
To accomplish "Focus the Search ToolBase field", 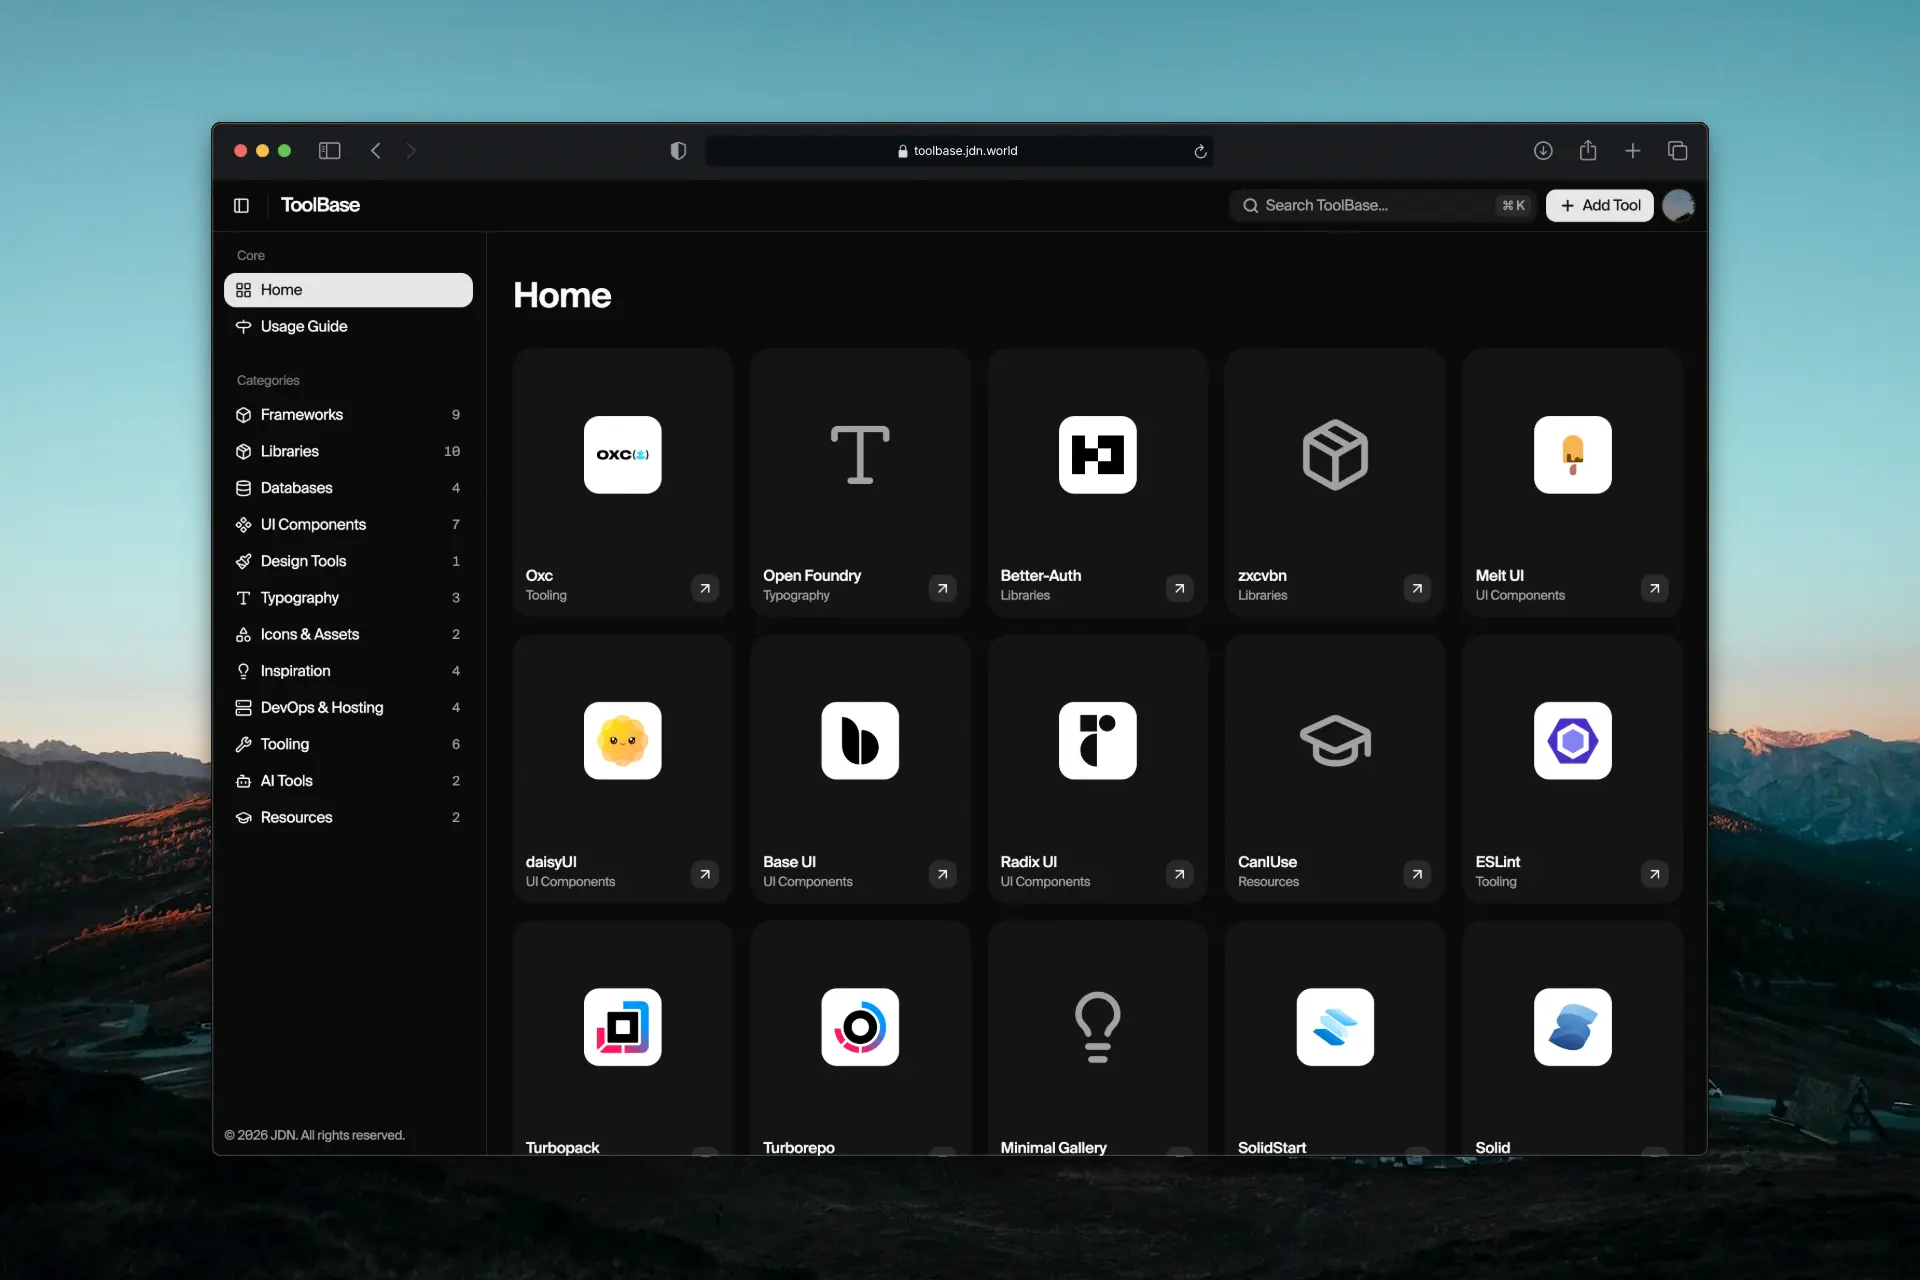I will point(1384,205).
